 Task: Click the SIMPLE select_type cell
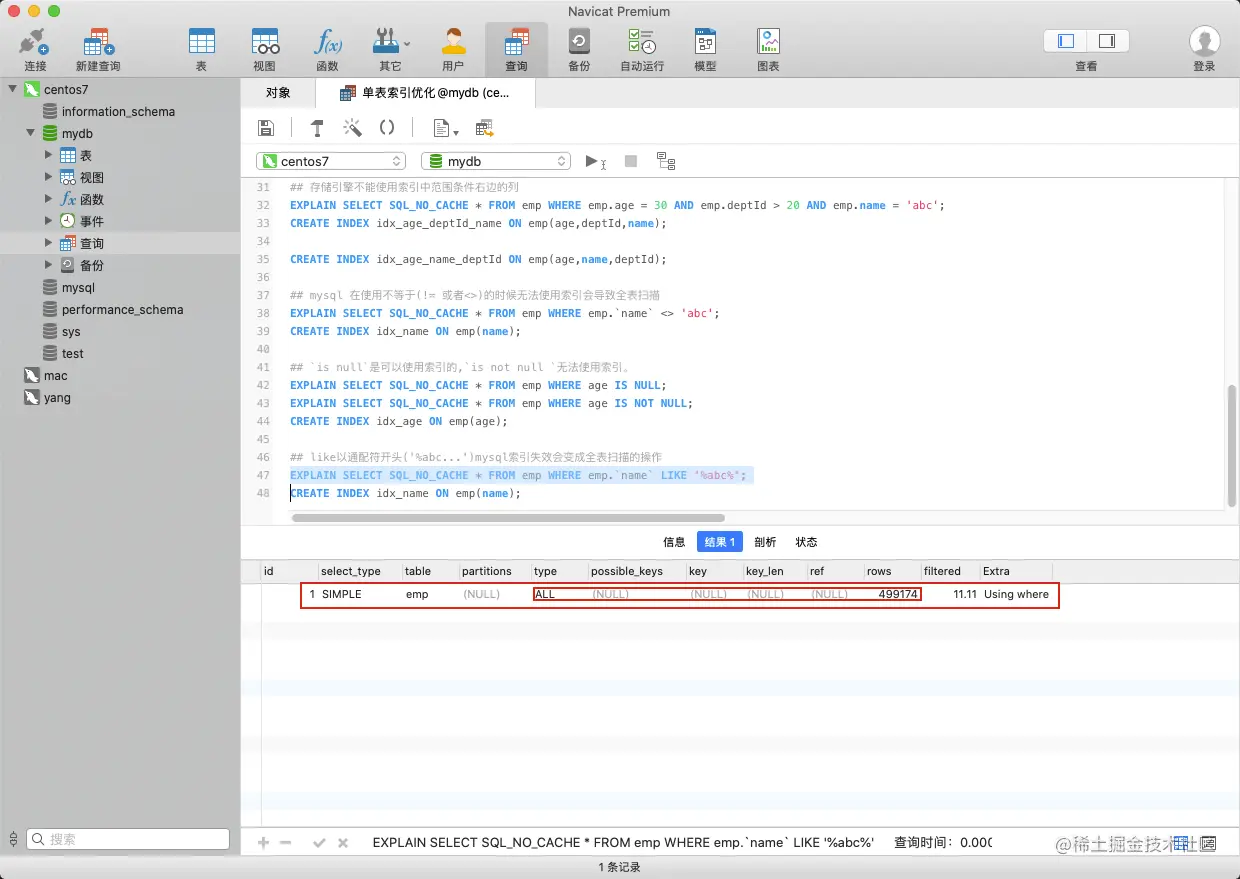pos(342,594)
